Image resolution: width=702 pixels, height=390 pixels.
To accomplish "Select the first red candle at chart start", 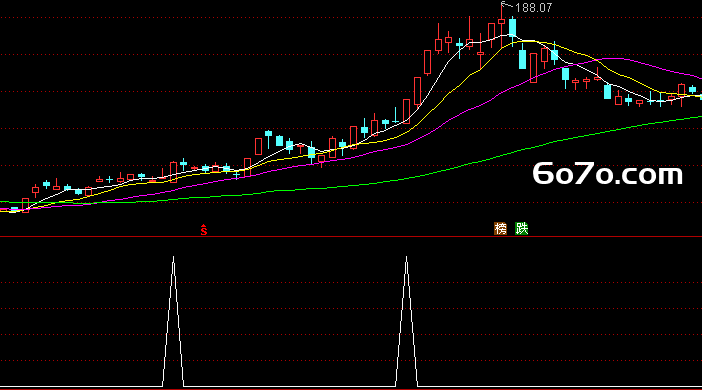I will 26,206.
